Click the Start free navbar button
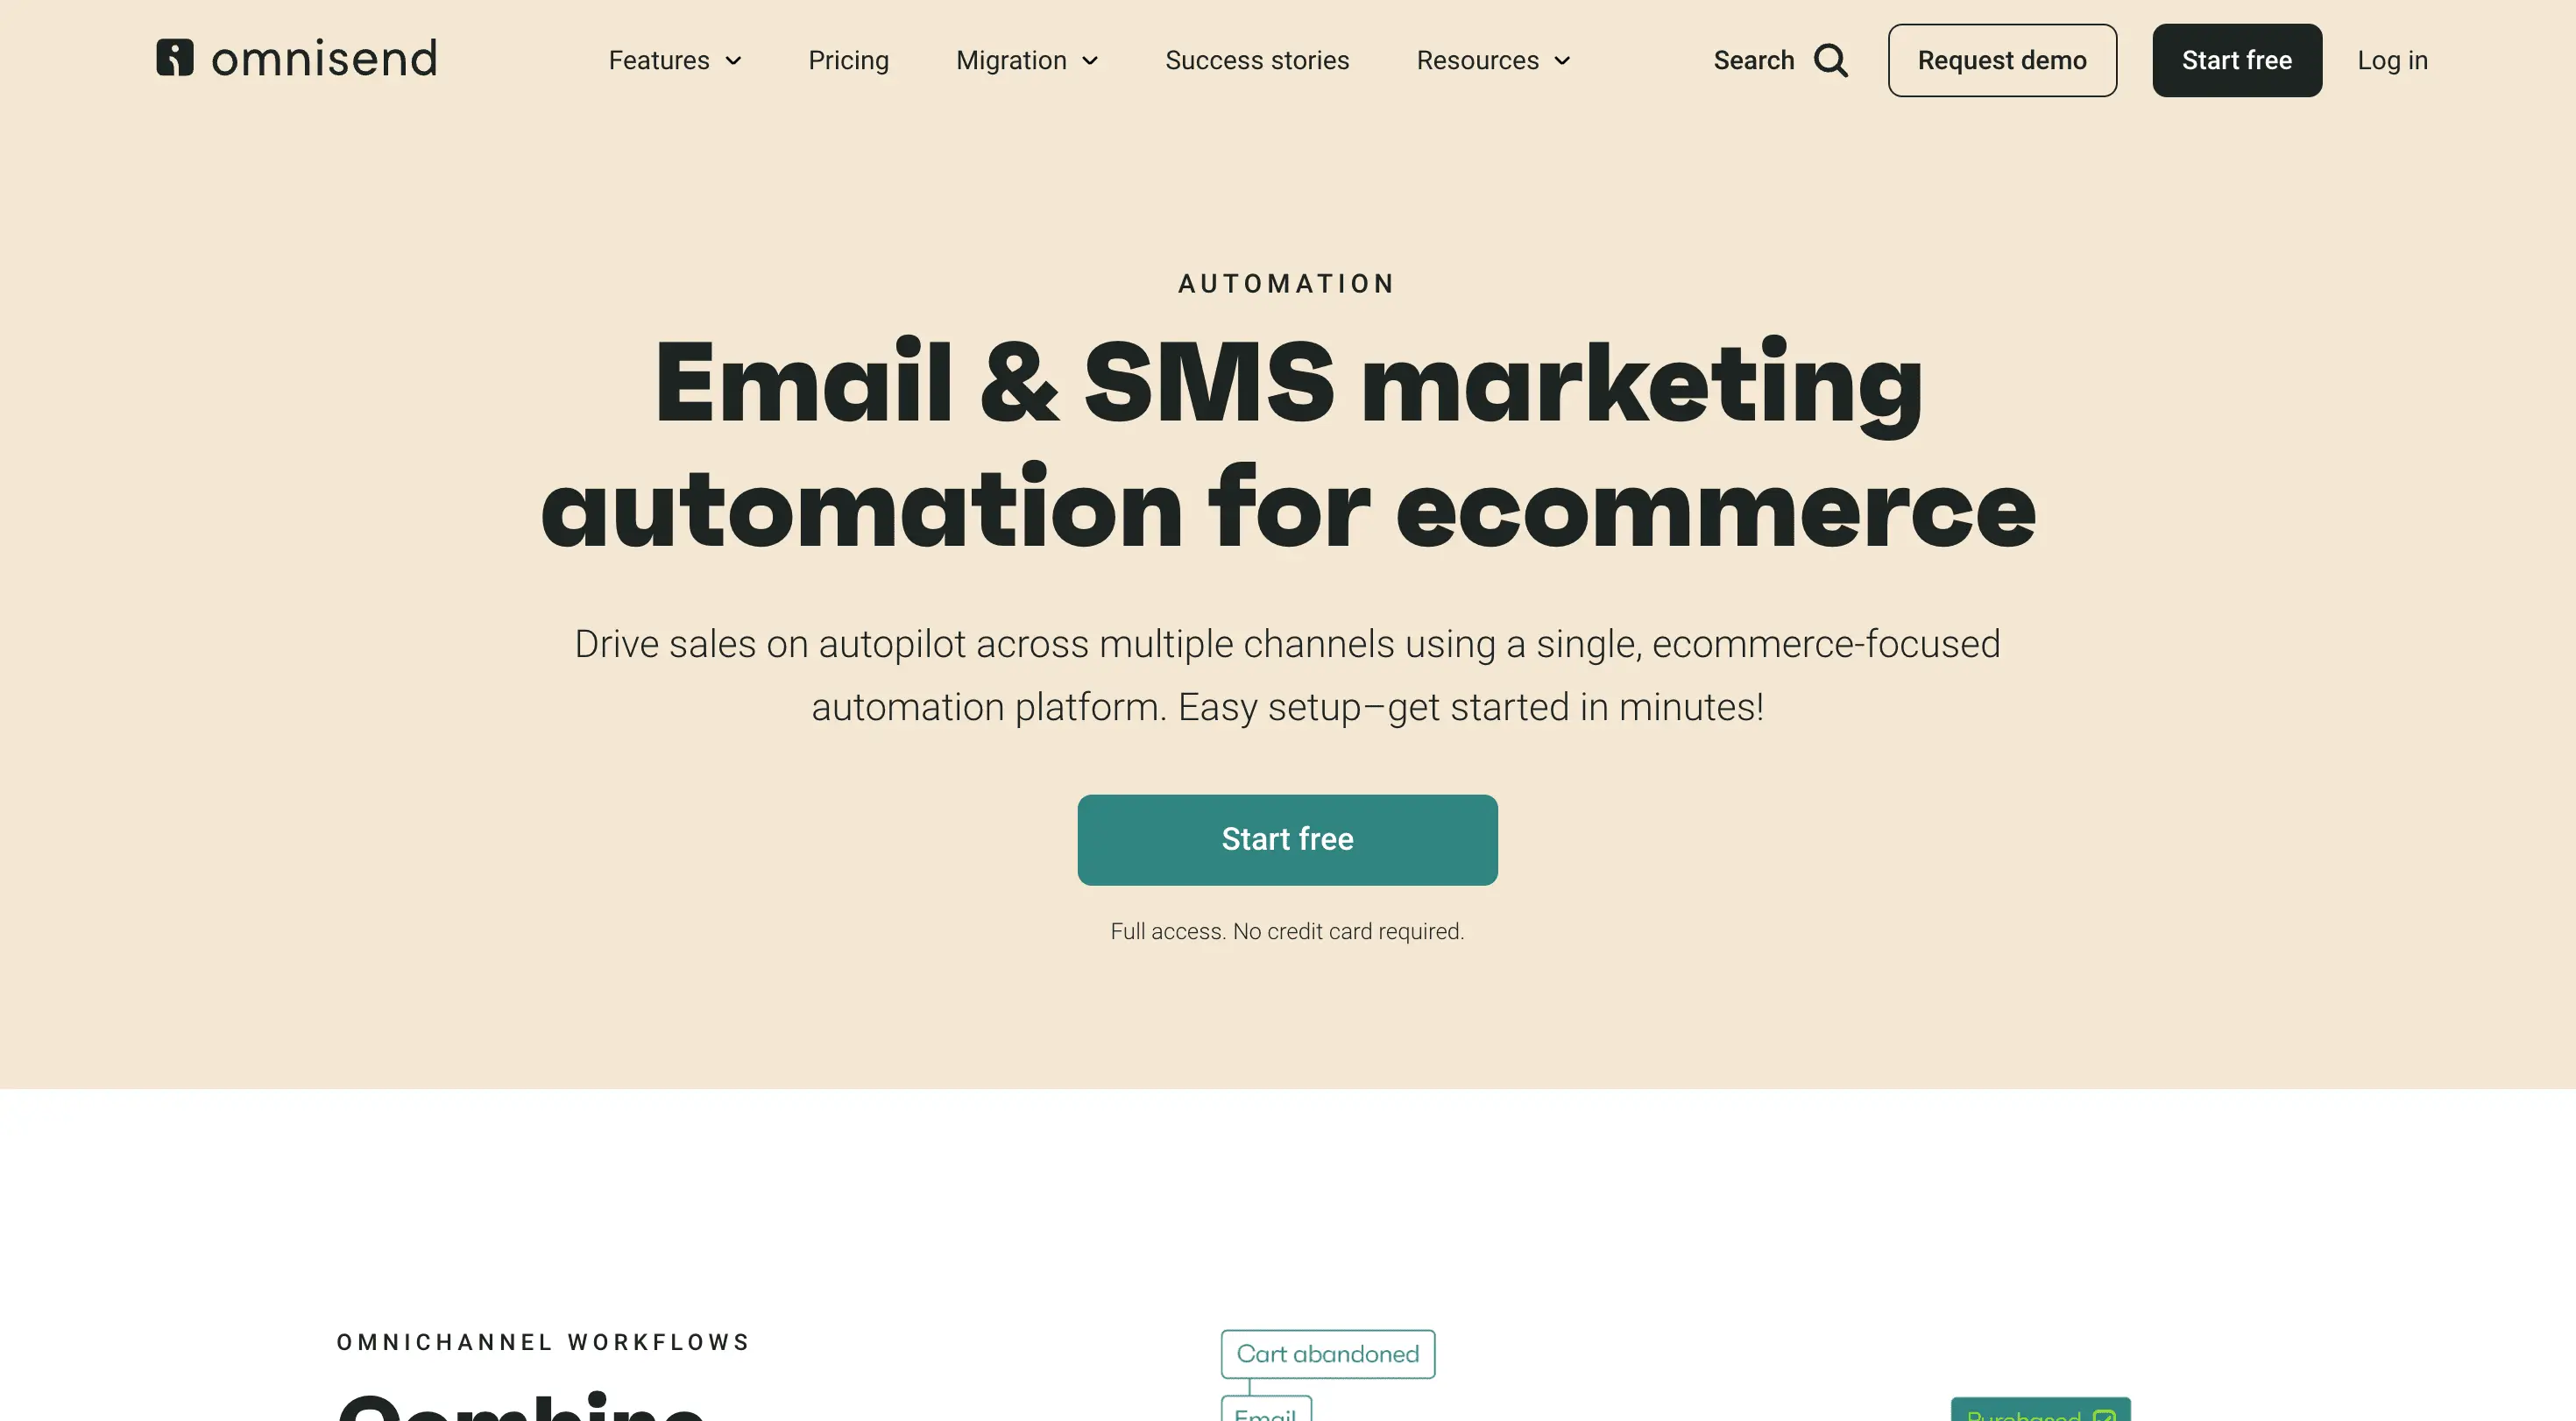Screen dimensions: 2576x1421 2237,60
